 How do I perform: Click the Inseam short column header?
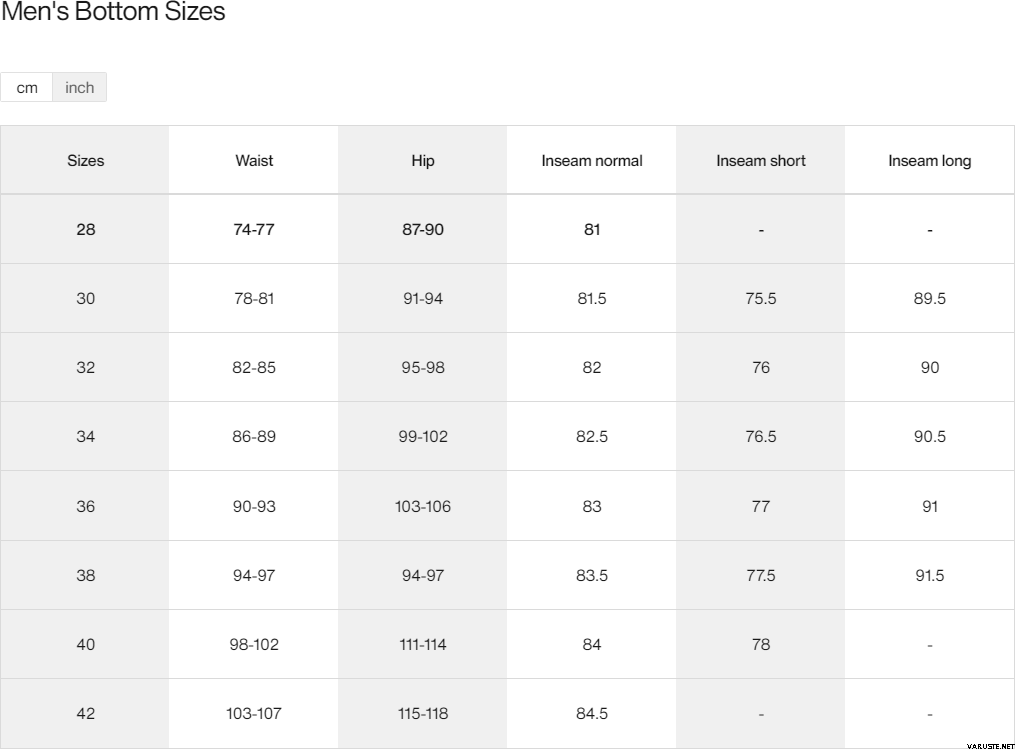click(761, 160)
